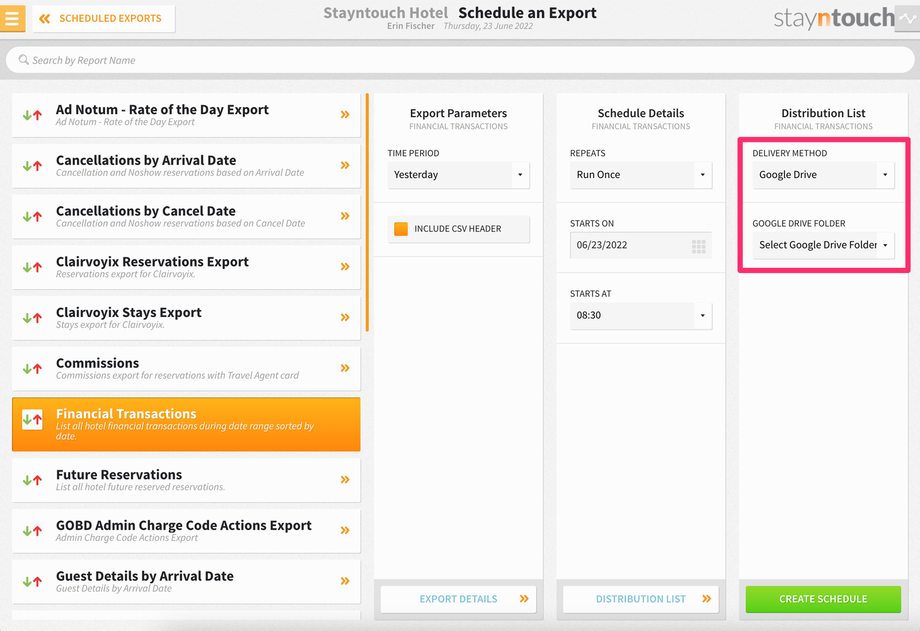The image size is (920, 631).
Task: Click export arrows icon for Ad Notum
Action: click(x=32, y=115)
